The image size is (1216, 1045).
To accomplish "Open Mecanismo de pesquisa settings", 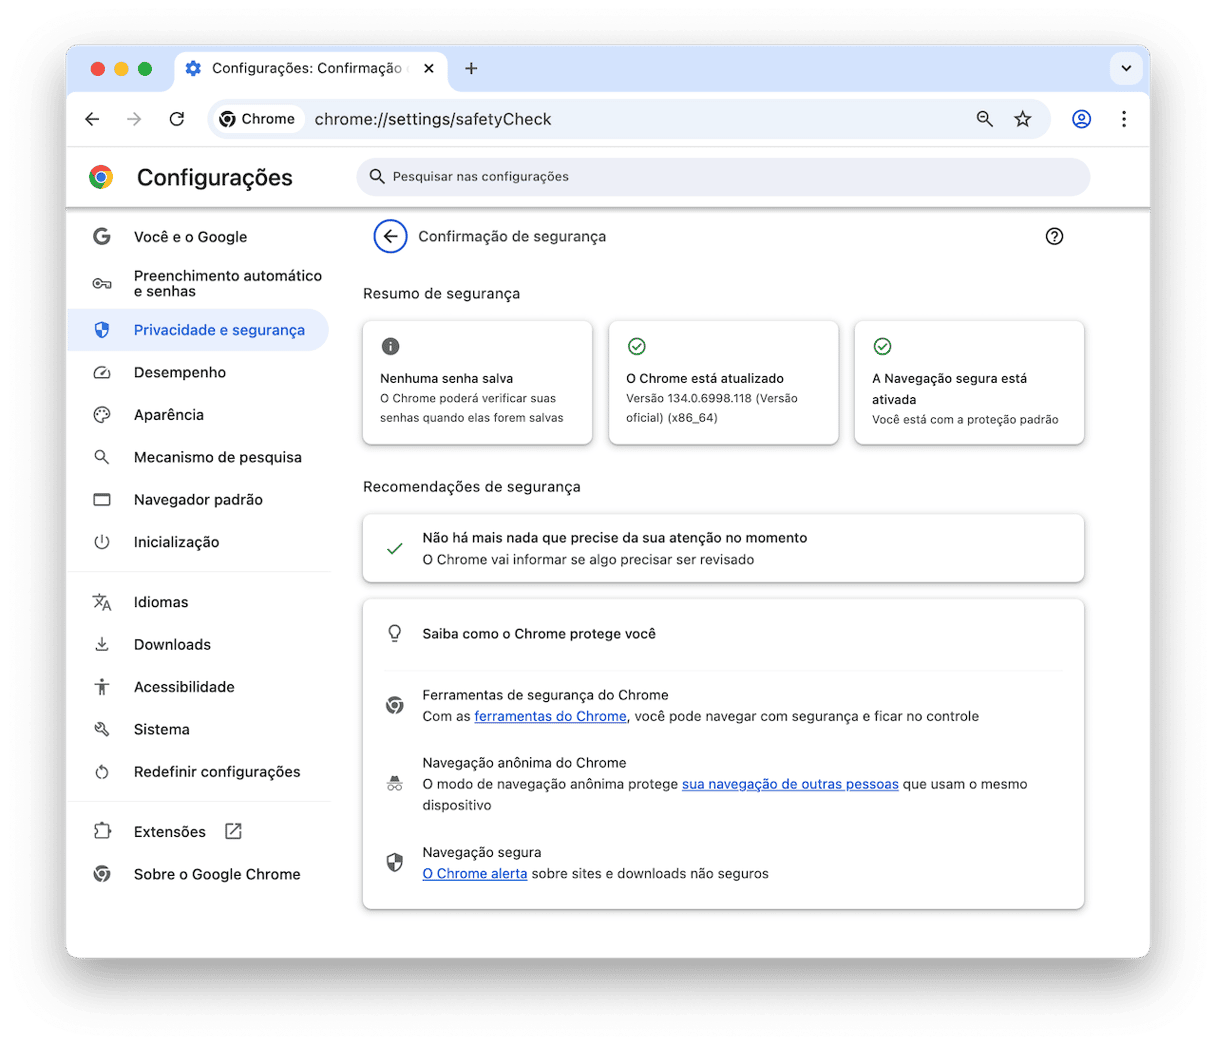I will pos(198,457).
